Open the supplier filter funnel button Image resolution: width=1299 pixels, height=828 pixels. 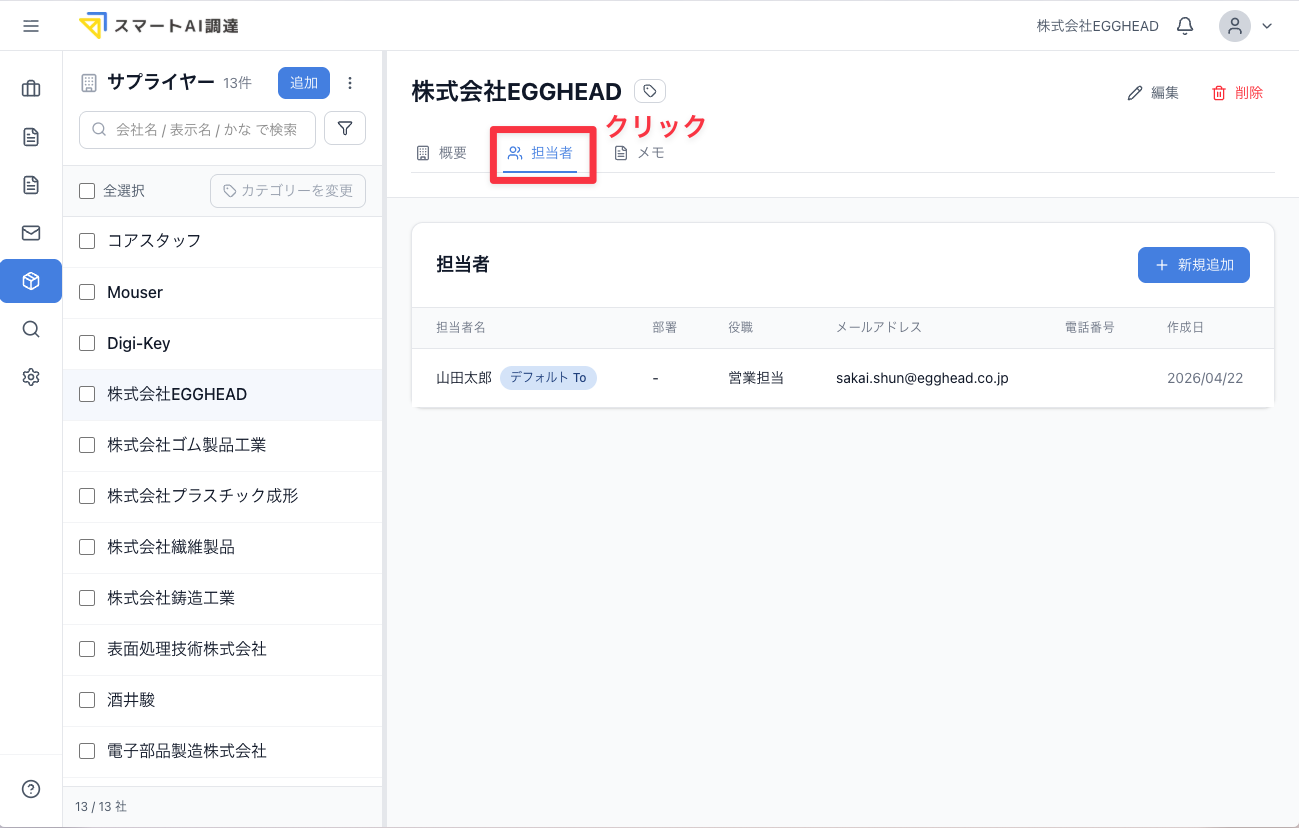click(x=345, y=128)
